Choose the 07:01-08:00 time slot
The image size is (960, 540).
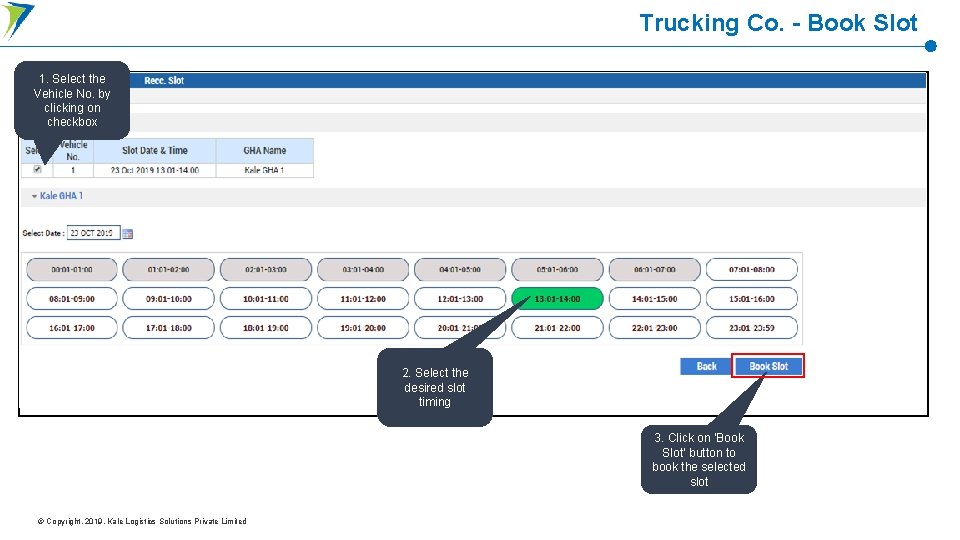(x=752, y=269)
